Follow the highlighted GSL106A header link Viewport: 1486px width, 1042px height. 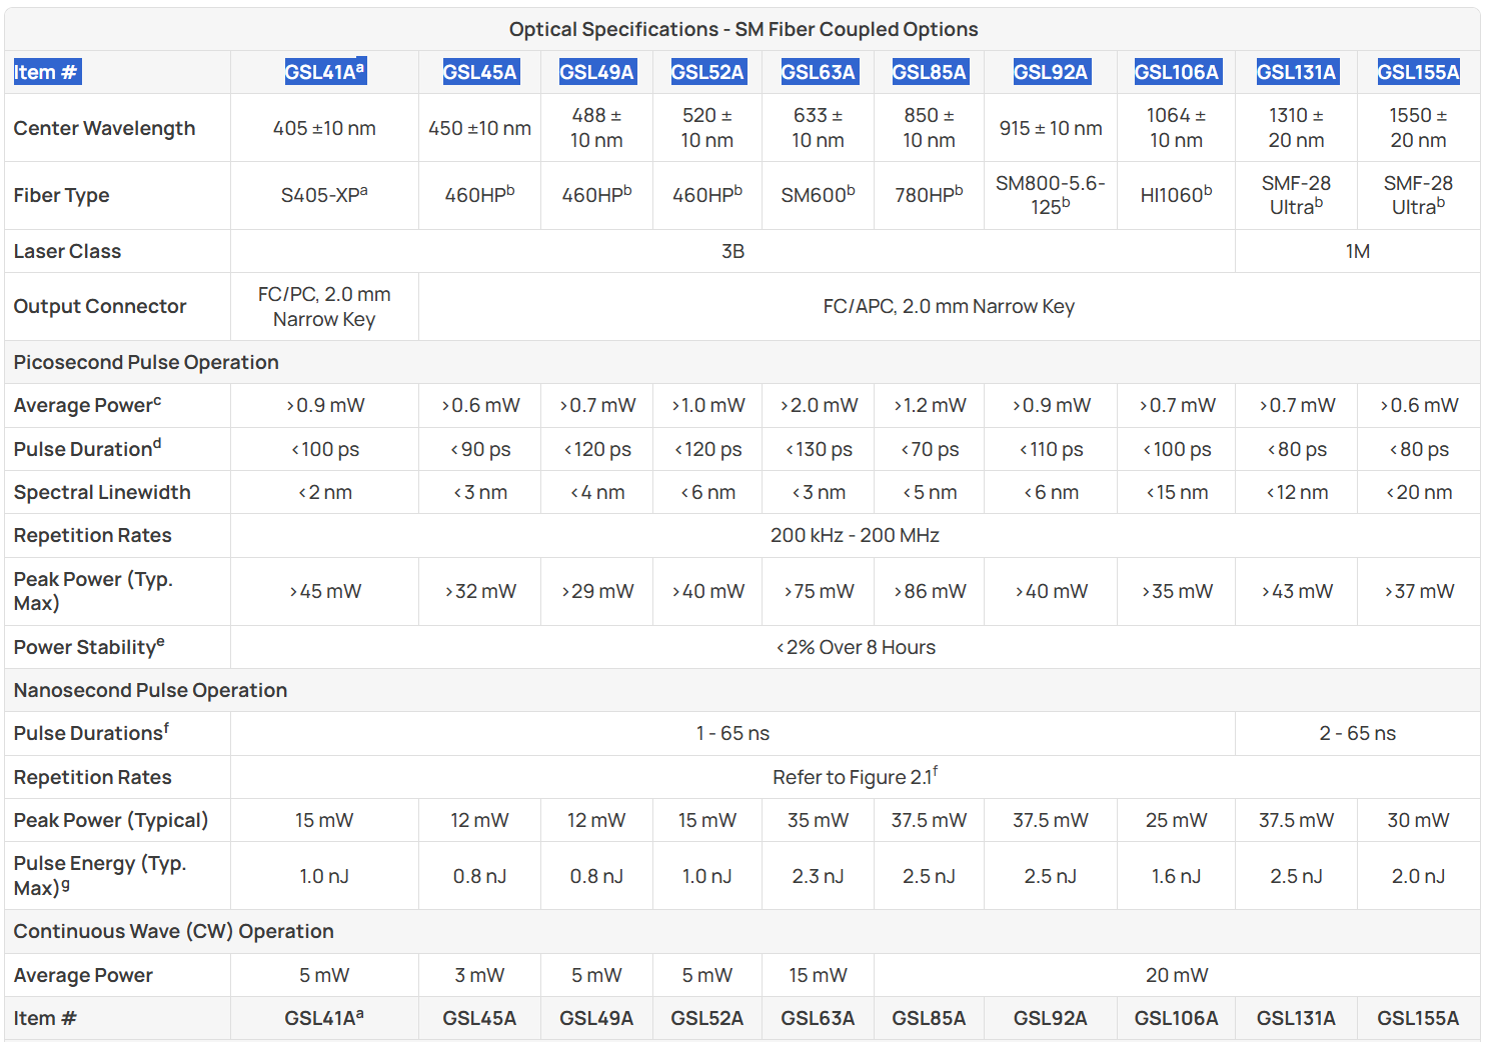(1176, 72)
